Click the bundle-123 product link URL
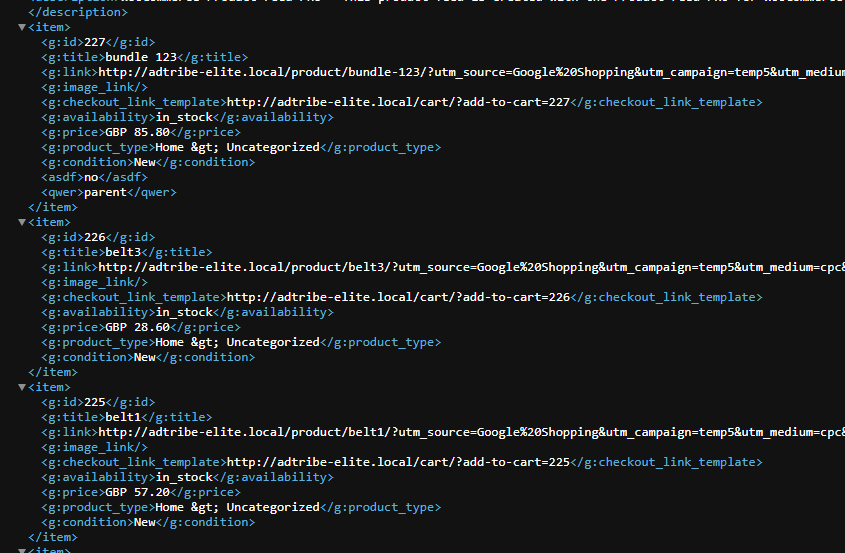 coord(472,72)
